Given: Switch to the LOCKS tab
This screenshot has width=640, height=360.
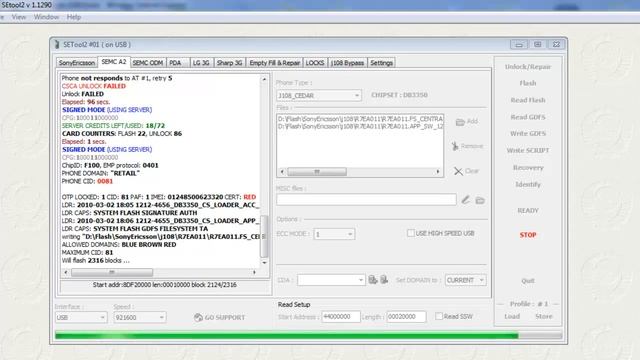Looking at the screenshot, I should click(315, 63).
